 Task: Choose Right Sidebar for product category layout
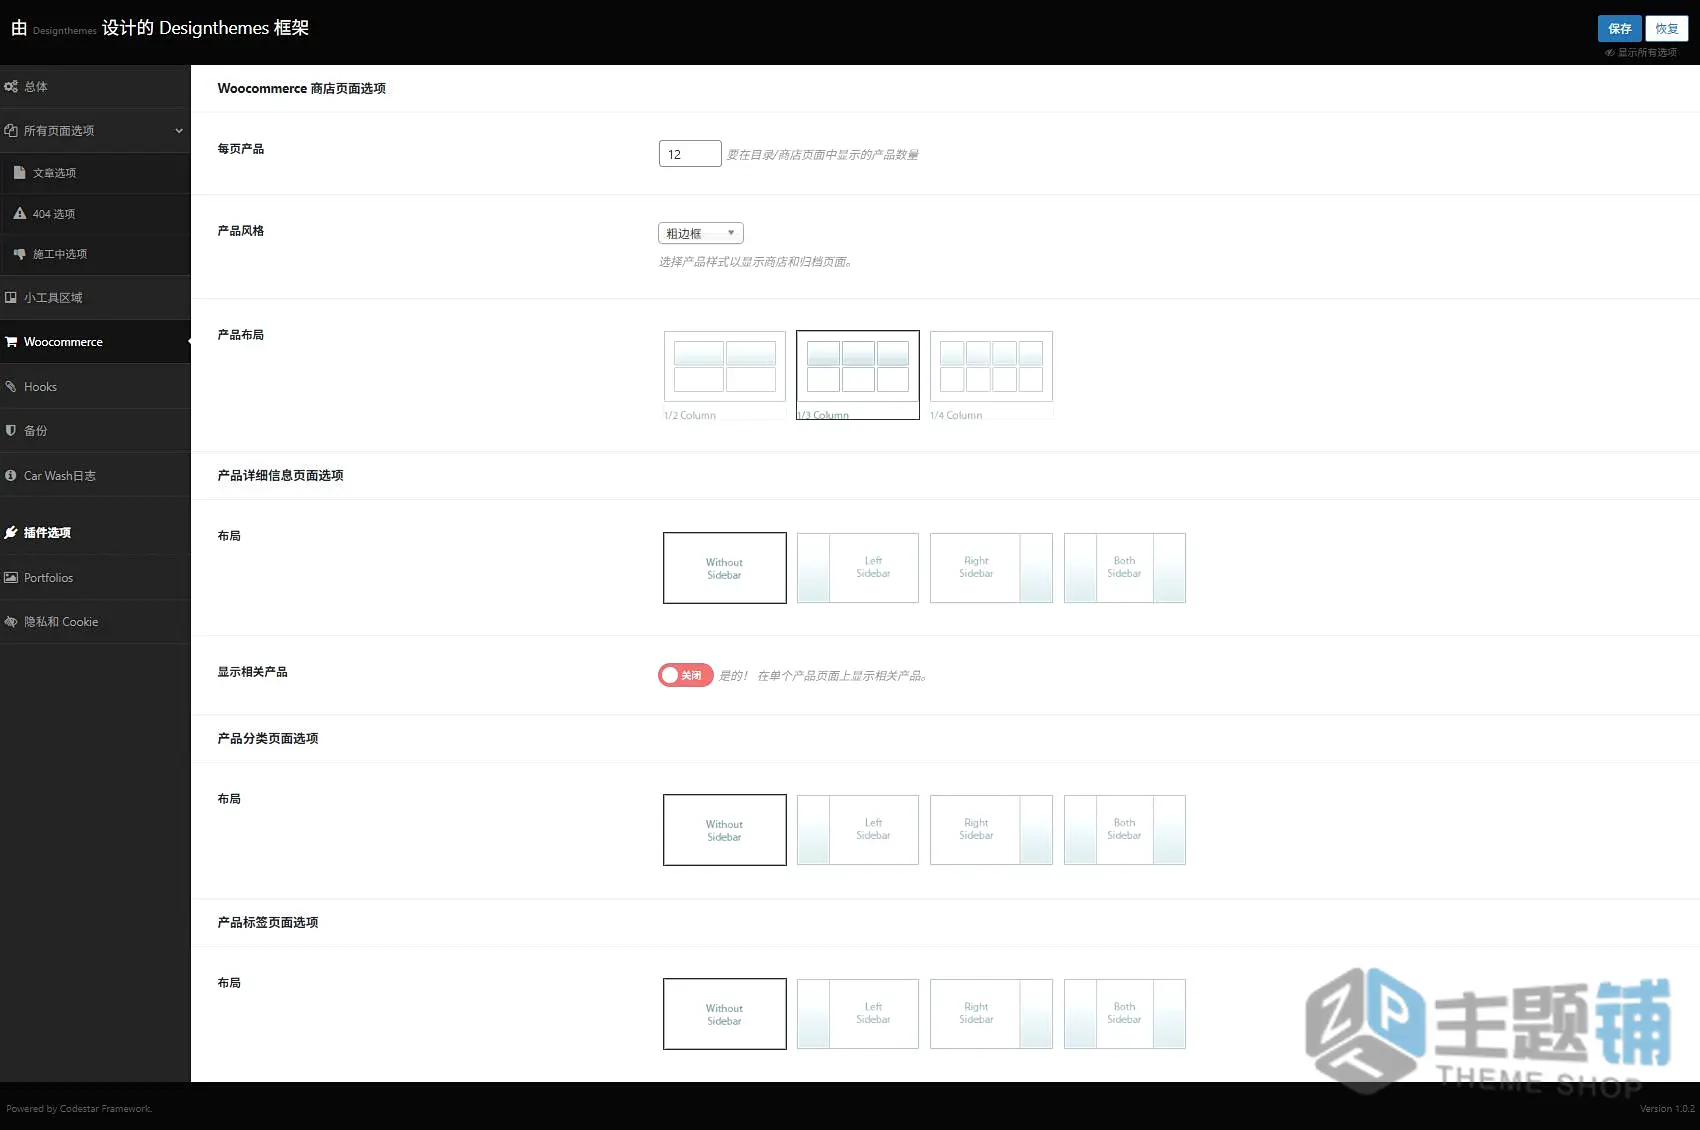991,830
